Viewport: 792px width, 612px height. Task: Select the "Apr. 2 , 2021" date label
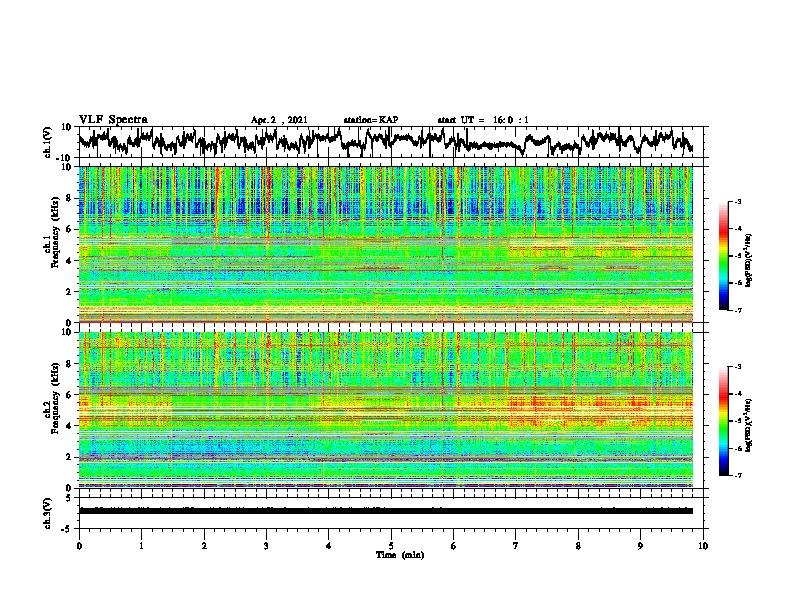(279, 120)
